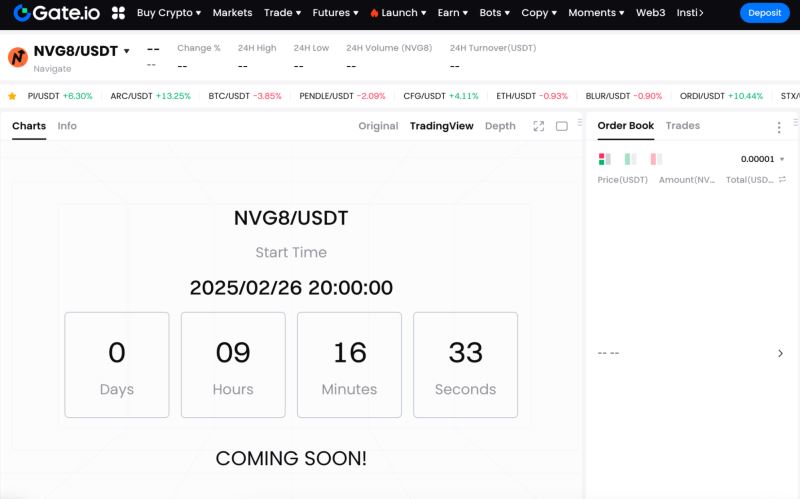Click the order book right chevron arrow
Screen dimensions: 800x499
coord(780,353)
